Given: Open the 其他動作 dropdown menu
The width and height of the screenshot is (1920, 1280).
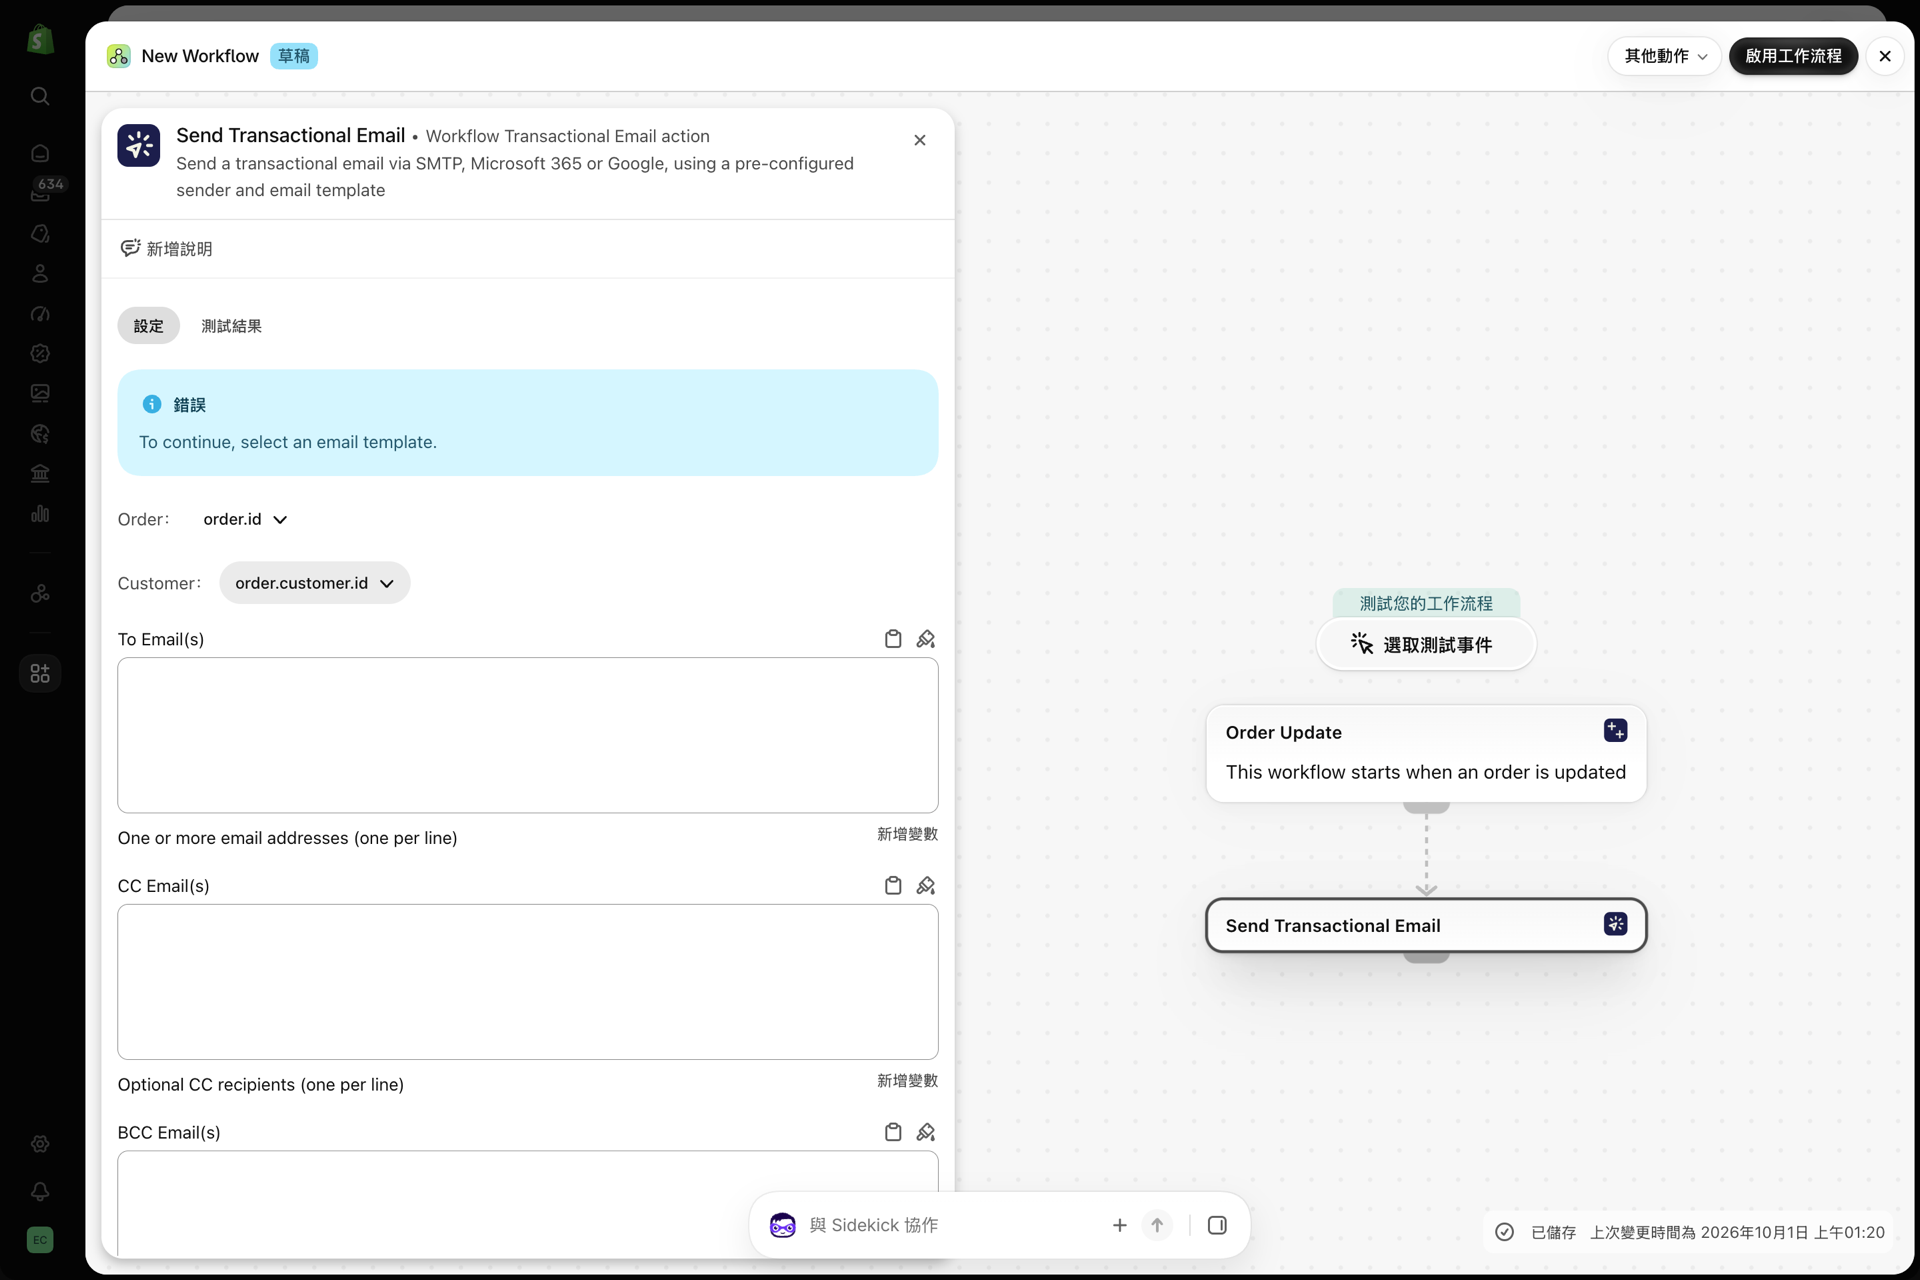Looking at the screenshot, I should click(1665, 56).
